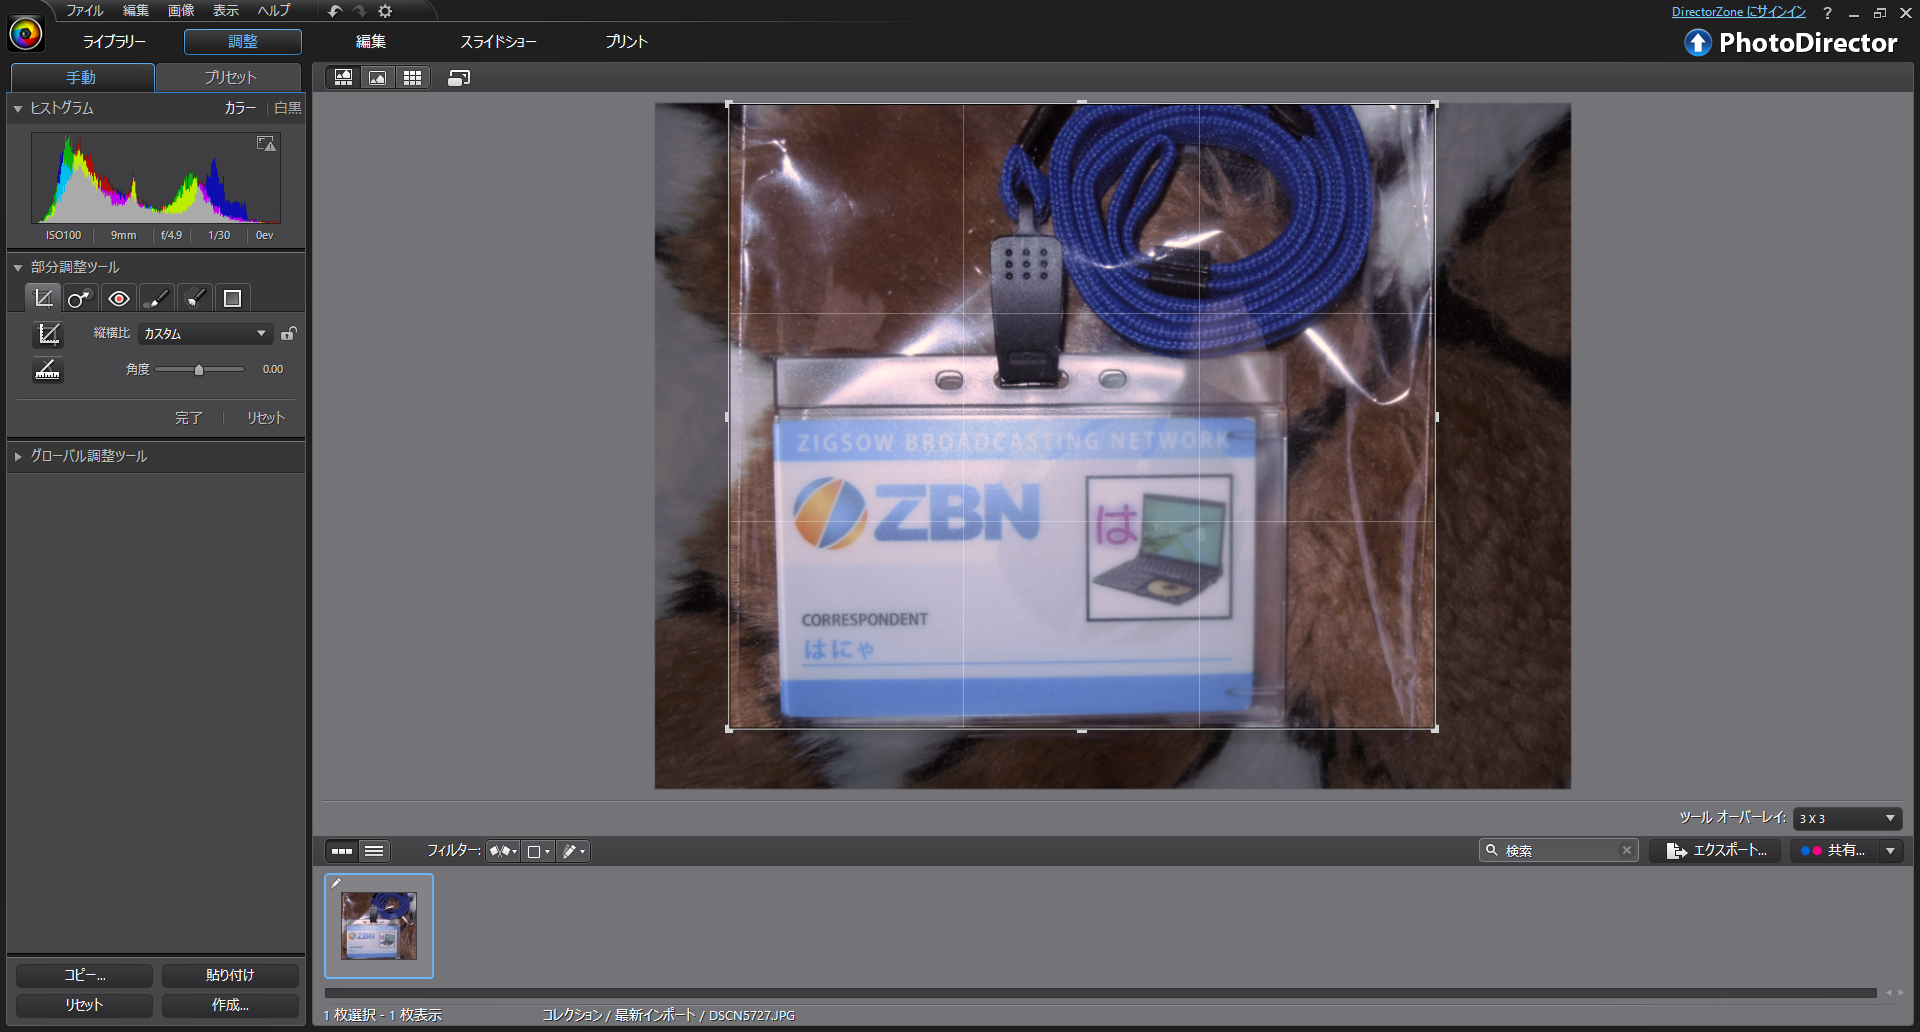Viewport: 1920px width, 1032px height.
Task: Toggle histogram clipping warning icon
Action: point(266,144)
